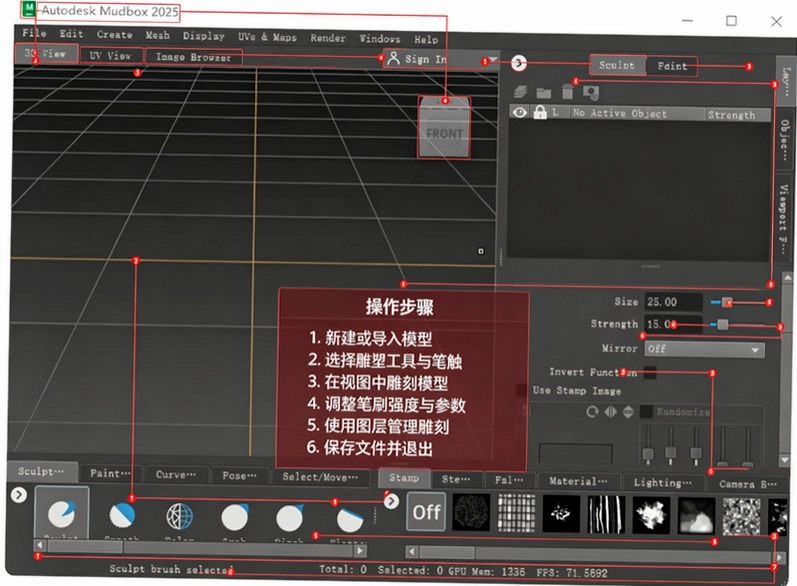Click the Strength slider handle
This screenshot has width=797, height=586.
[722, 324]
